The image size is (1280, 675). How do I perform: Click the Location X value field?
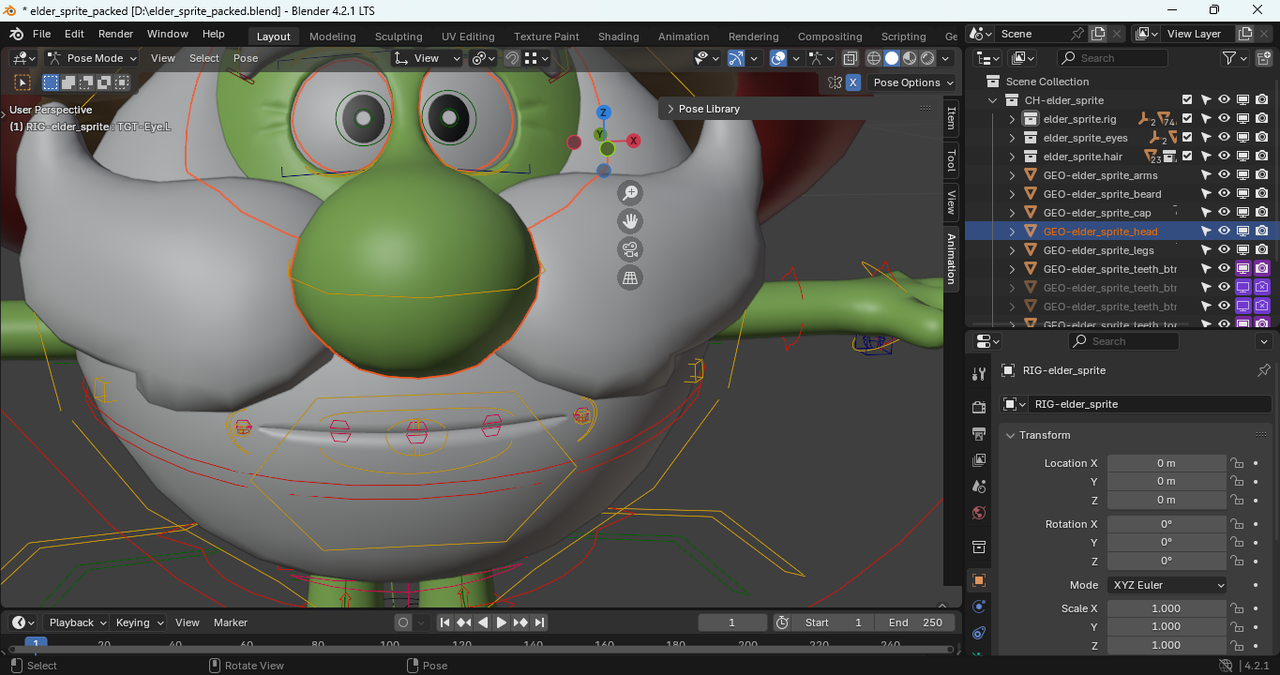[x=1166, y=463]
